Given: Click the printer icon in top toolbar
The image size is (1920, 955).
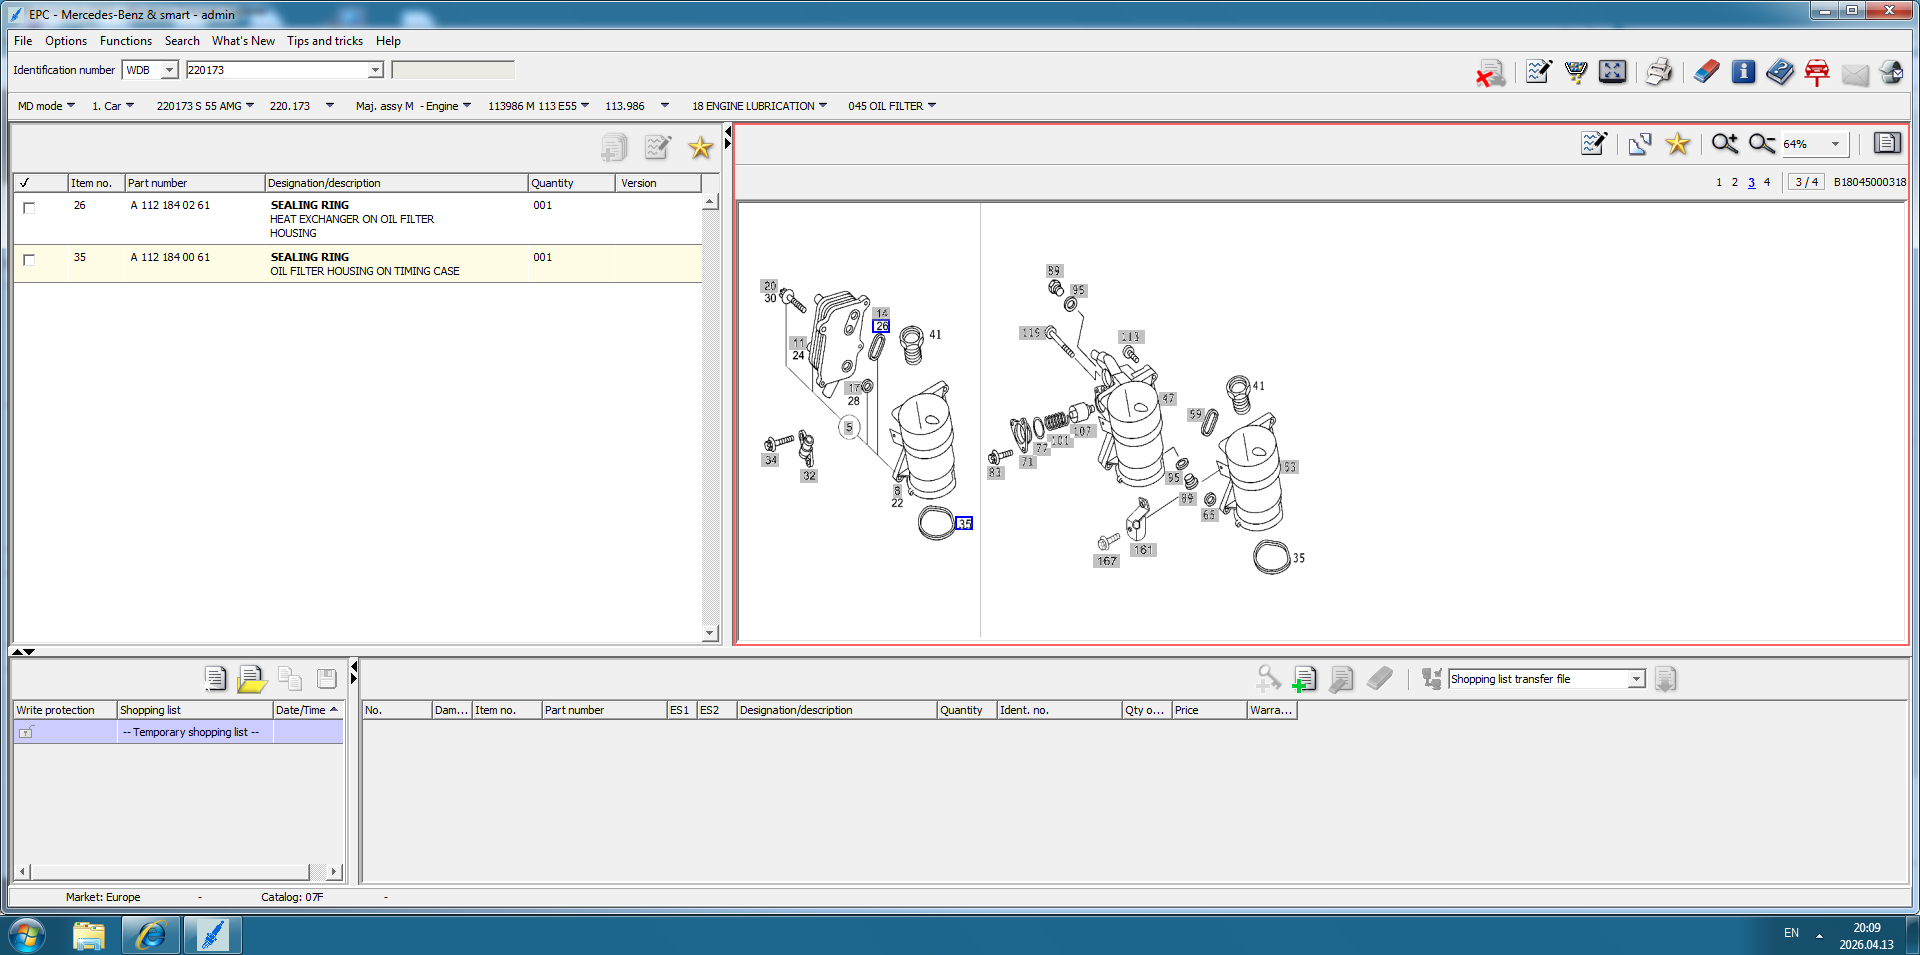Looking at the screenshot, I should tap(1659, 72).
